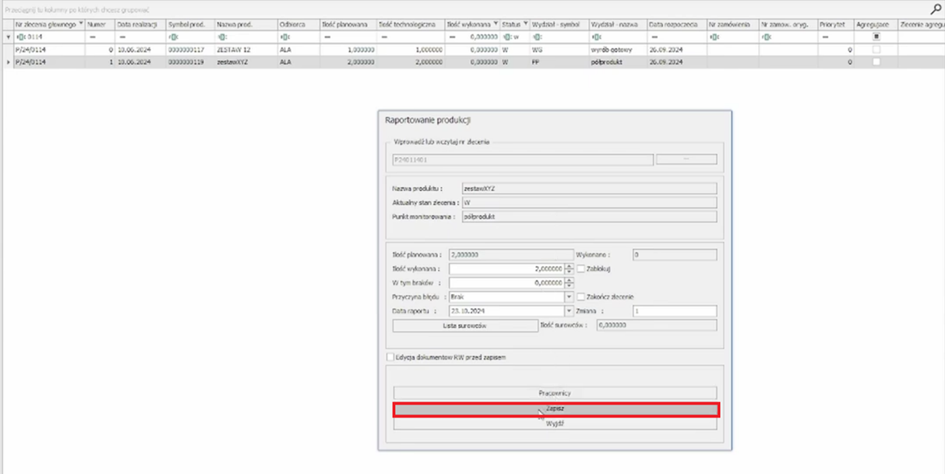Click the filter-row icon under Nr zamówienia
The image size is (945, 474).
(x=712, y=36)
